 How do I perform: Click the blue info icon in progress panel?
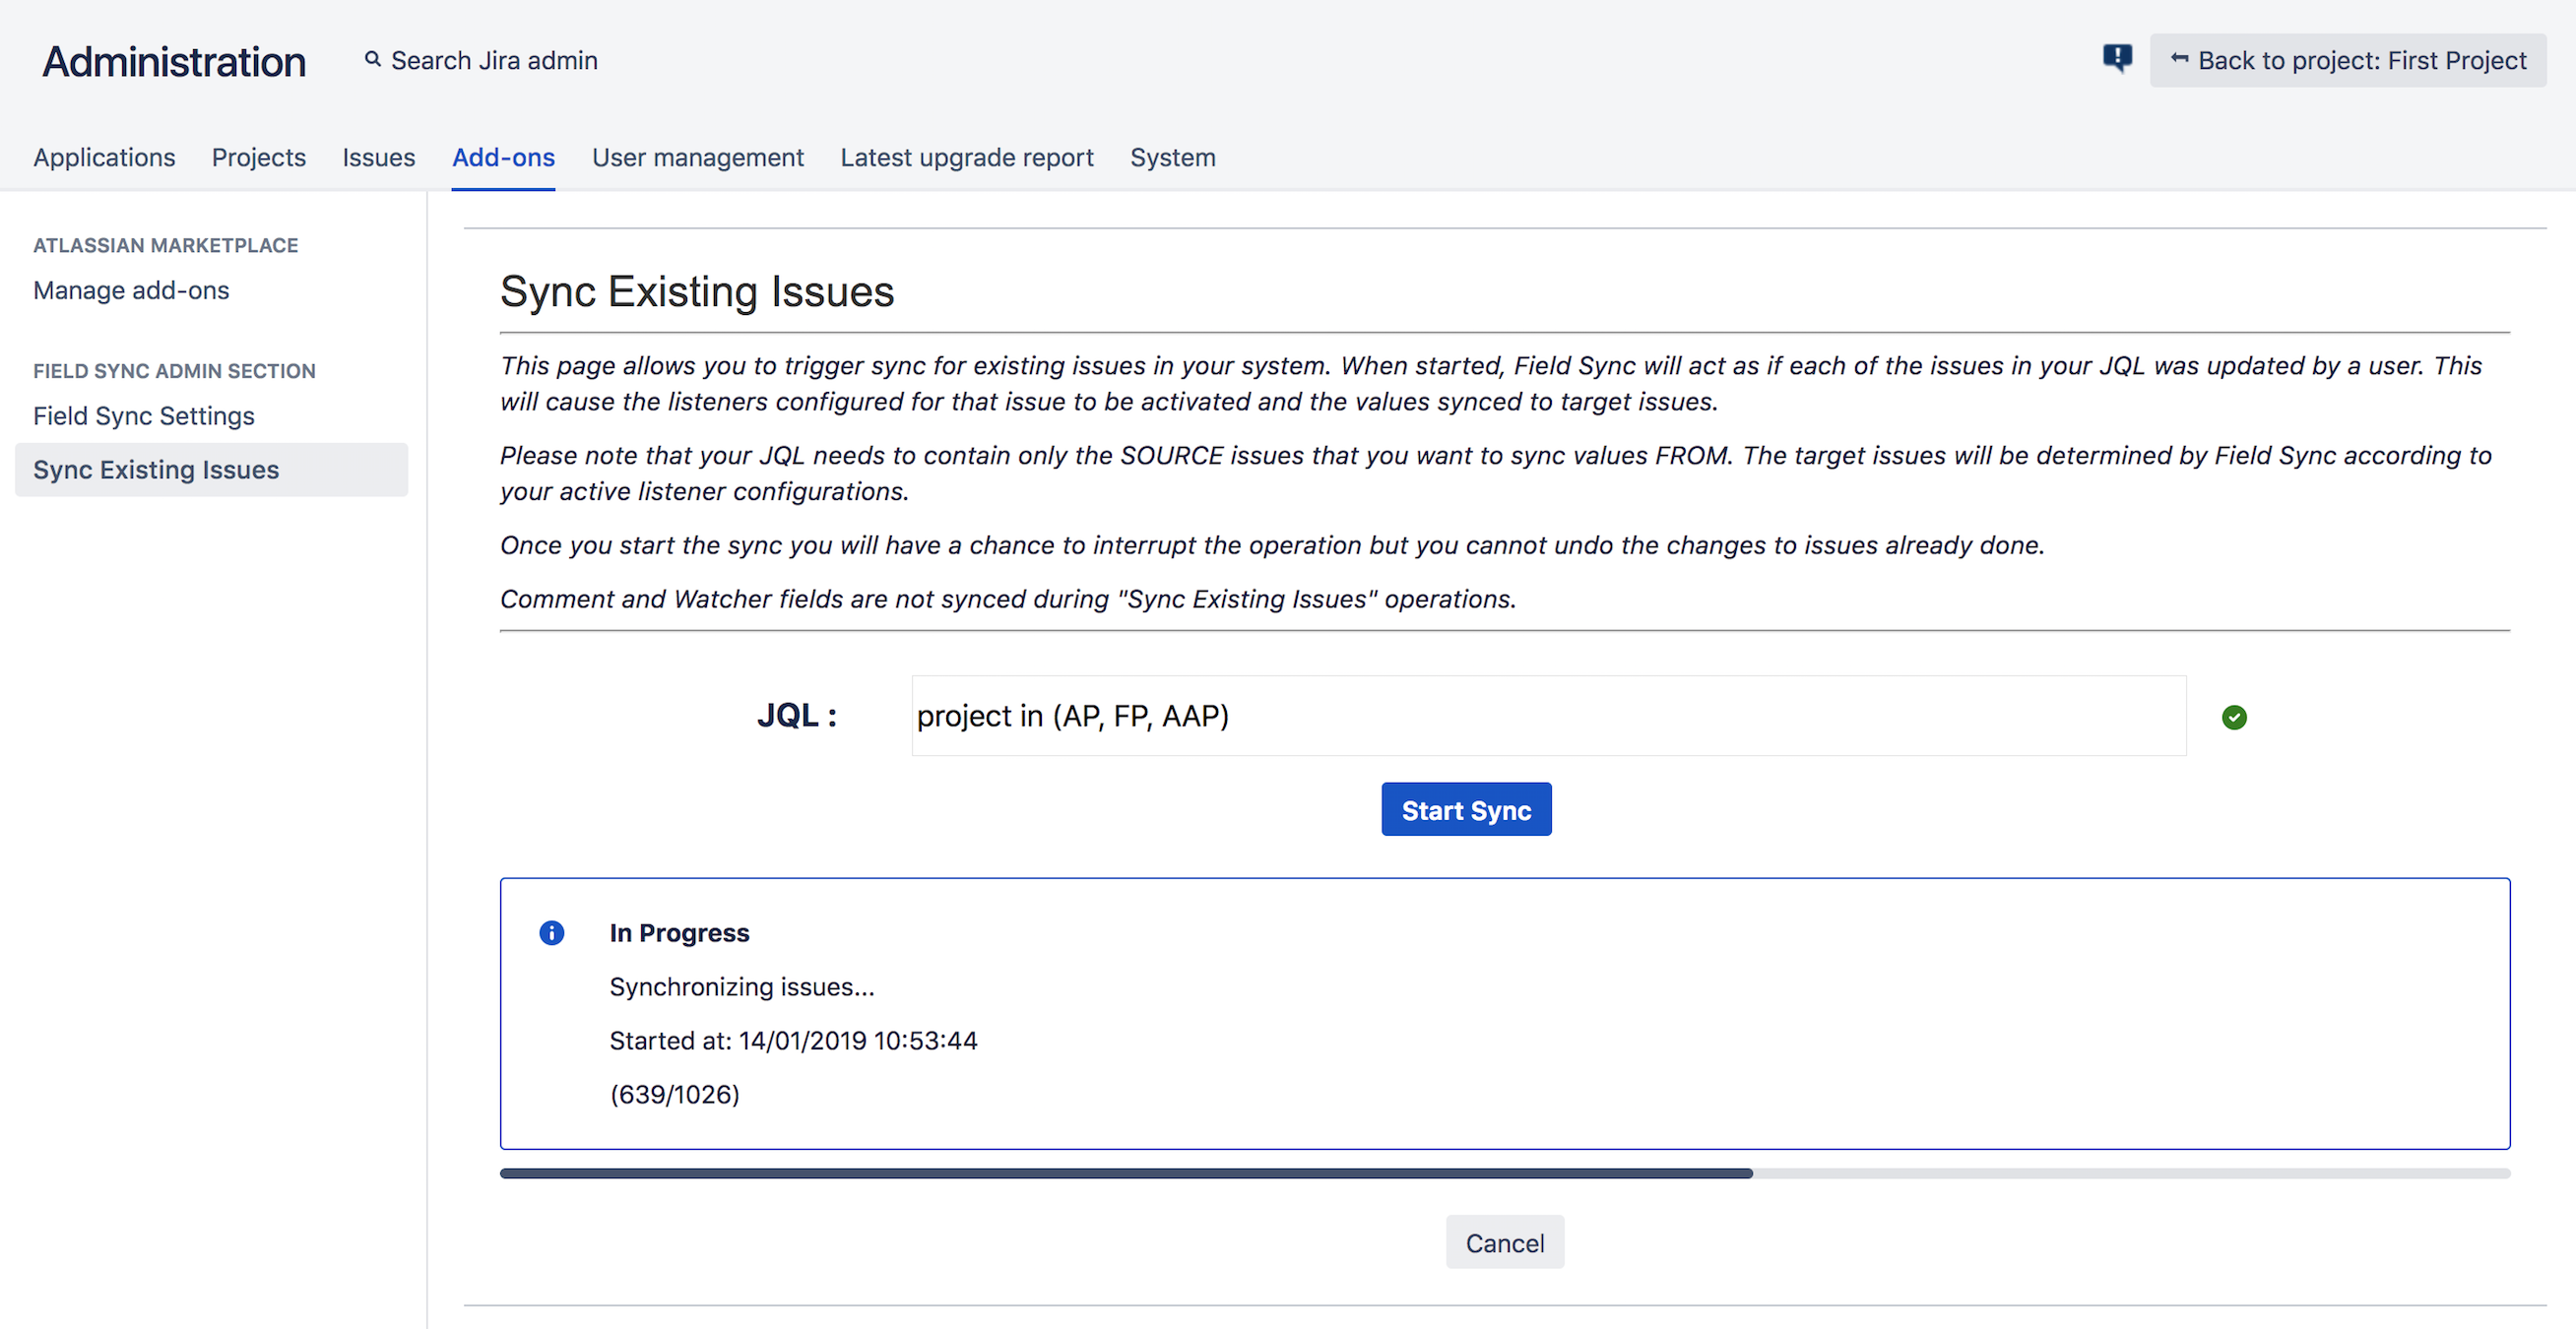coord(551,932)
